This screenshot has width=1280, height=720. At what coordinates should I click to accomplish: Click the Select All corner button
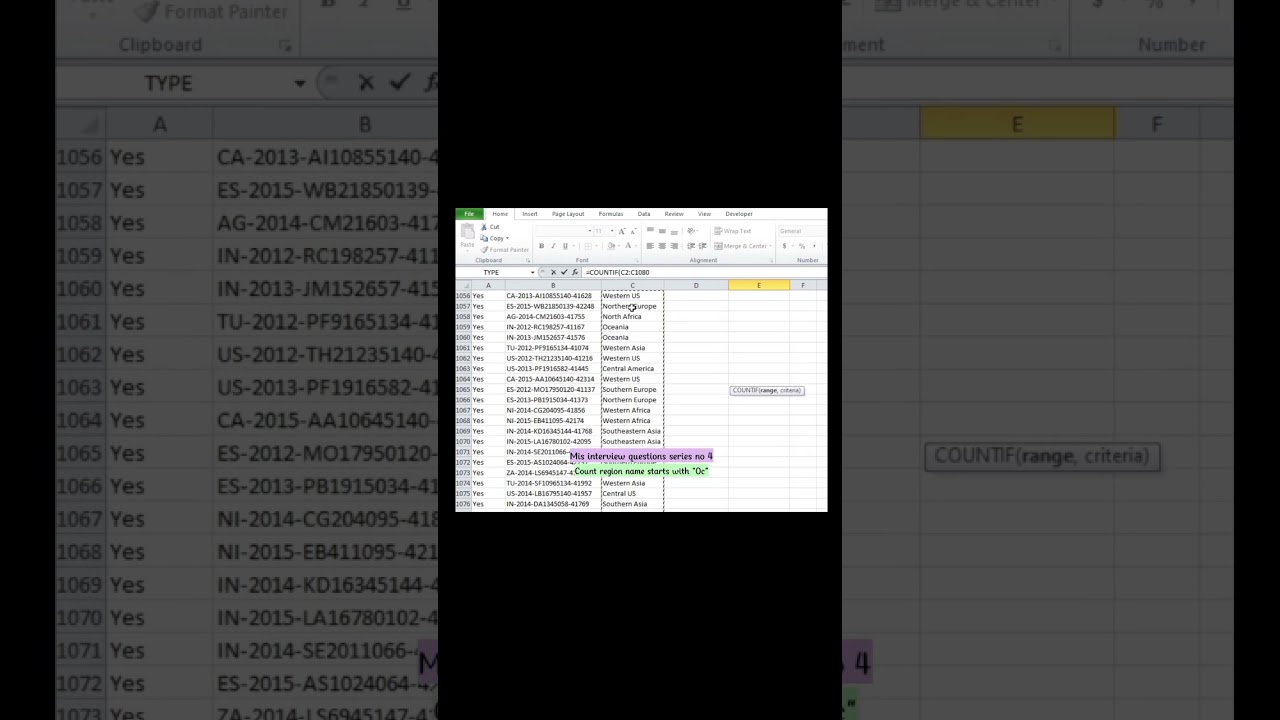[463, 285]
